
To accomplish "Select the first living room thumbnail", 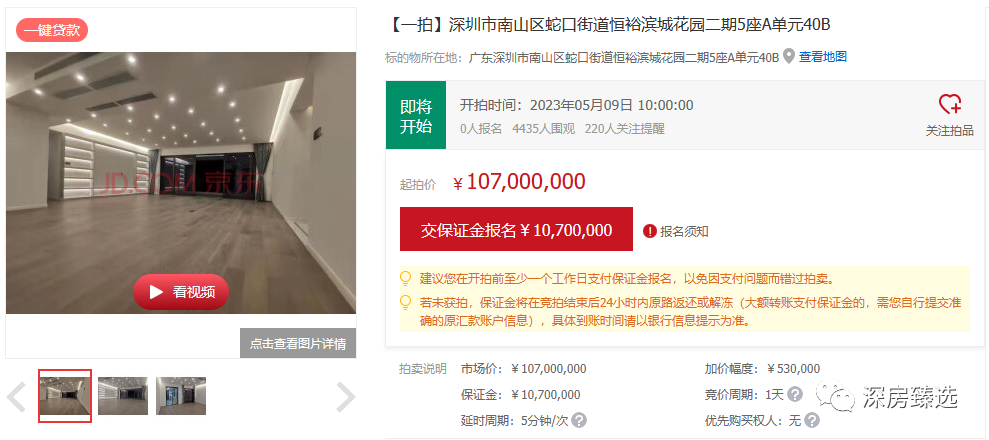I will pos(65,396).
